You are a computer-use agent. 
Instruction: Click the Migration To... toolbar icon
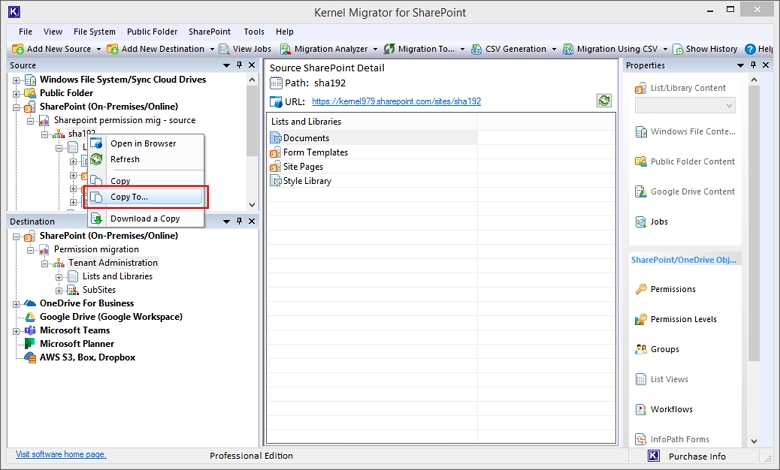click(x=389, y=49)
